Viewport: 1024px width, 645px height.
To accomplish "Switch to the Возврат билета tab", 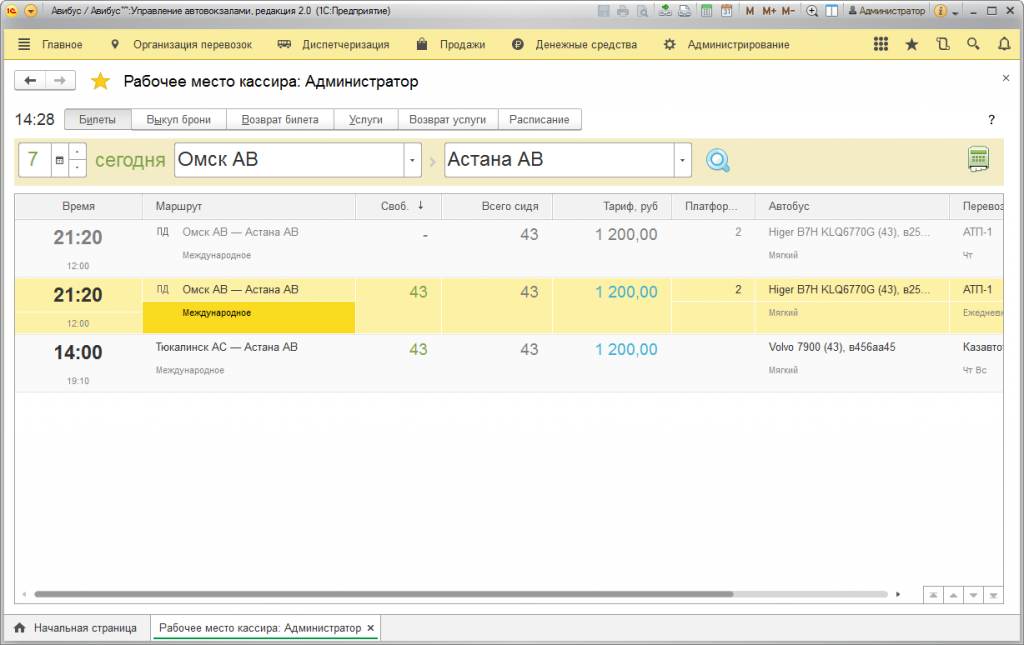I will [280, 119].
